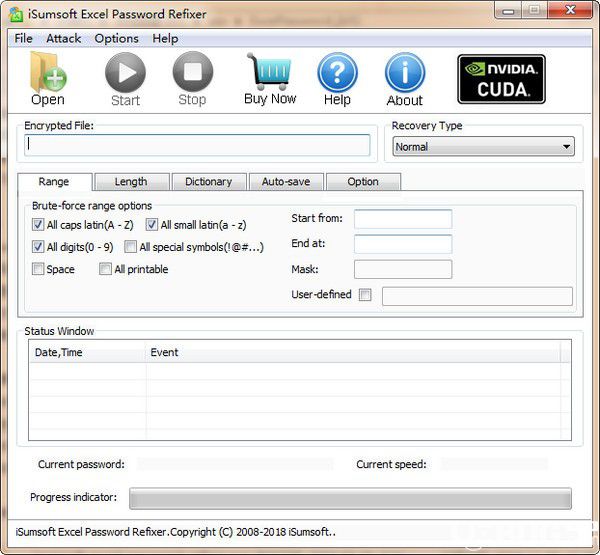
Task: Open the Help menu in menu bar
Action: (165, 38)
